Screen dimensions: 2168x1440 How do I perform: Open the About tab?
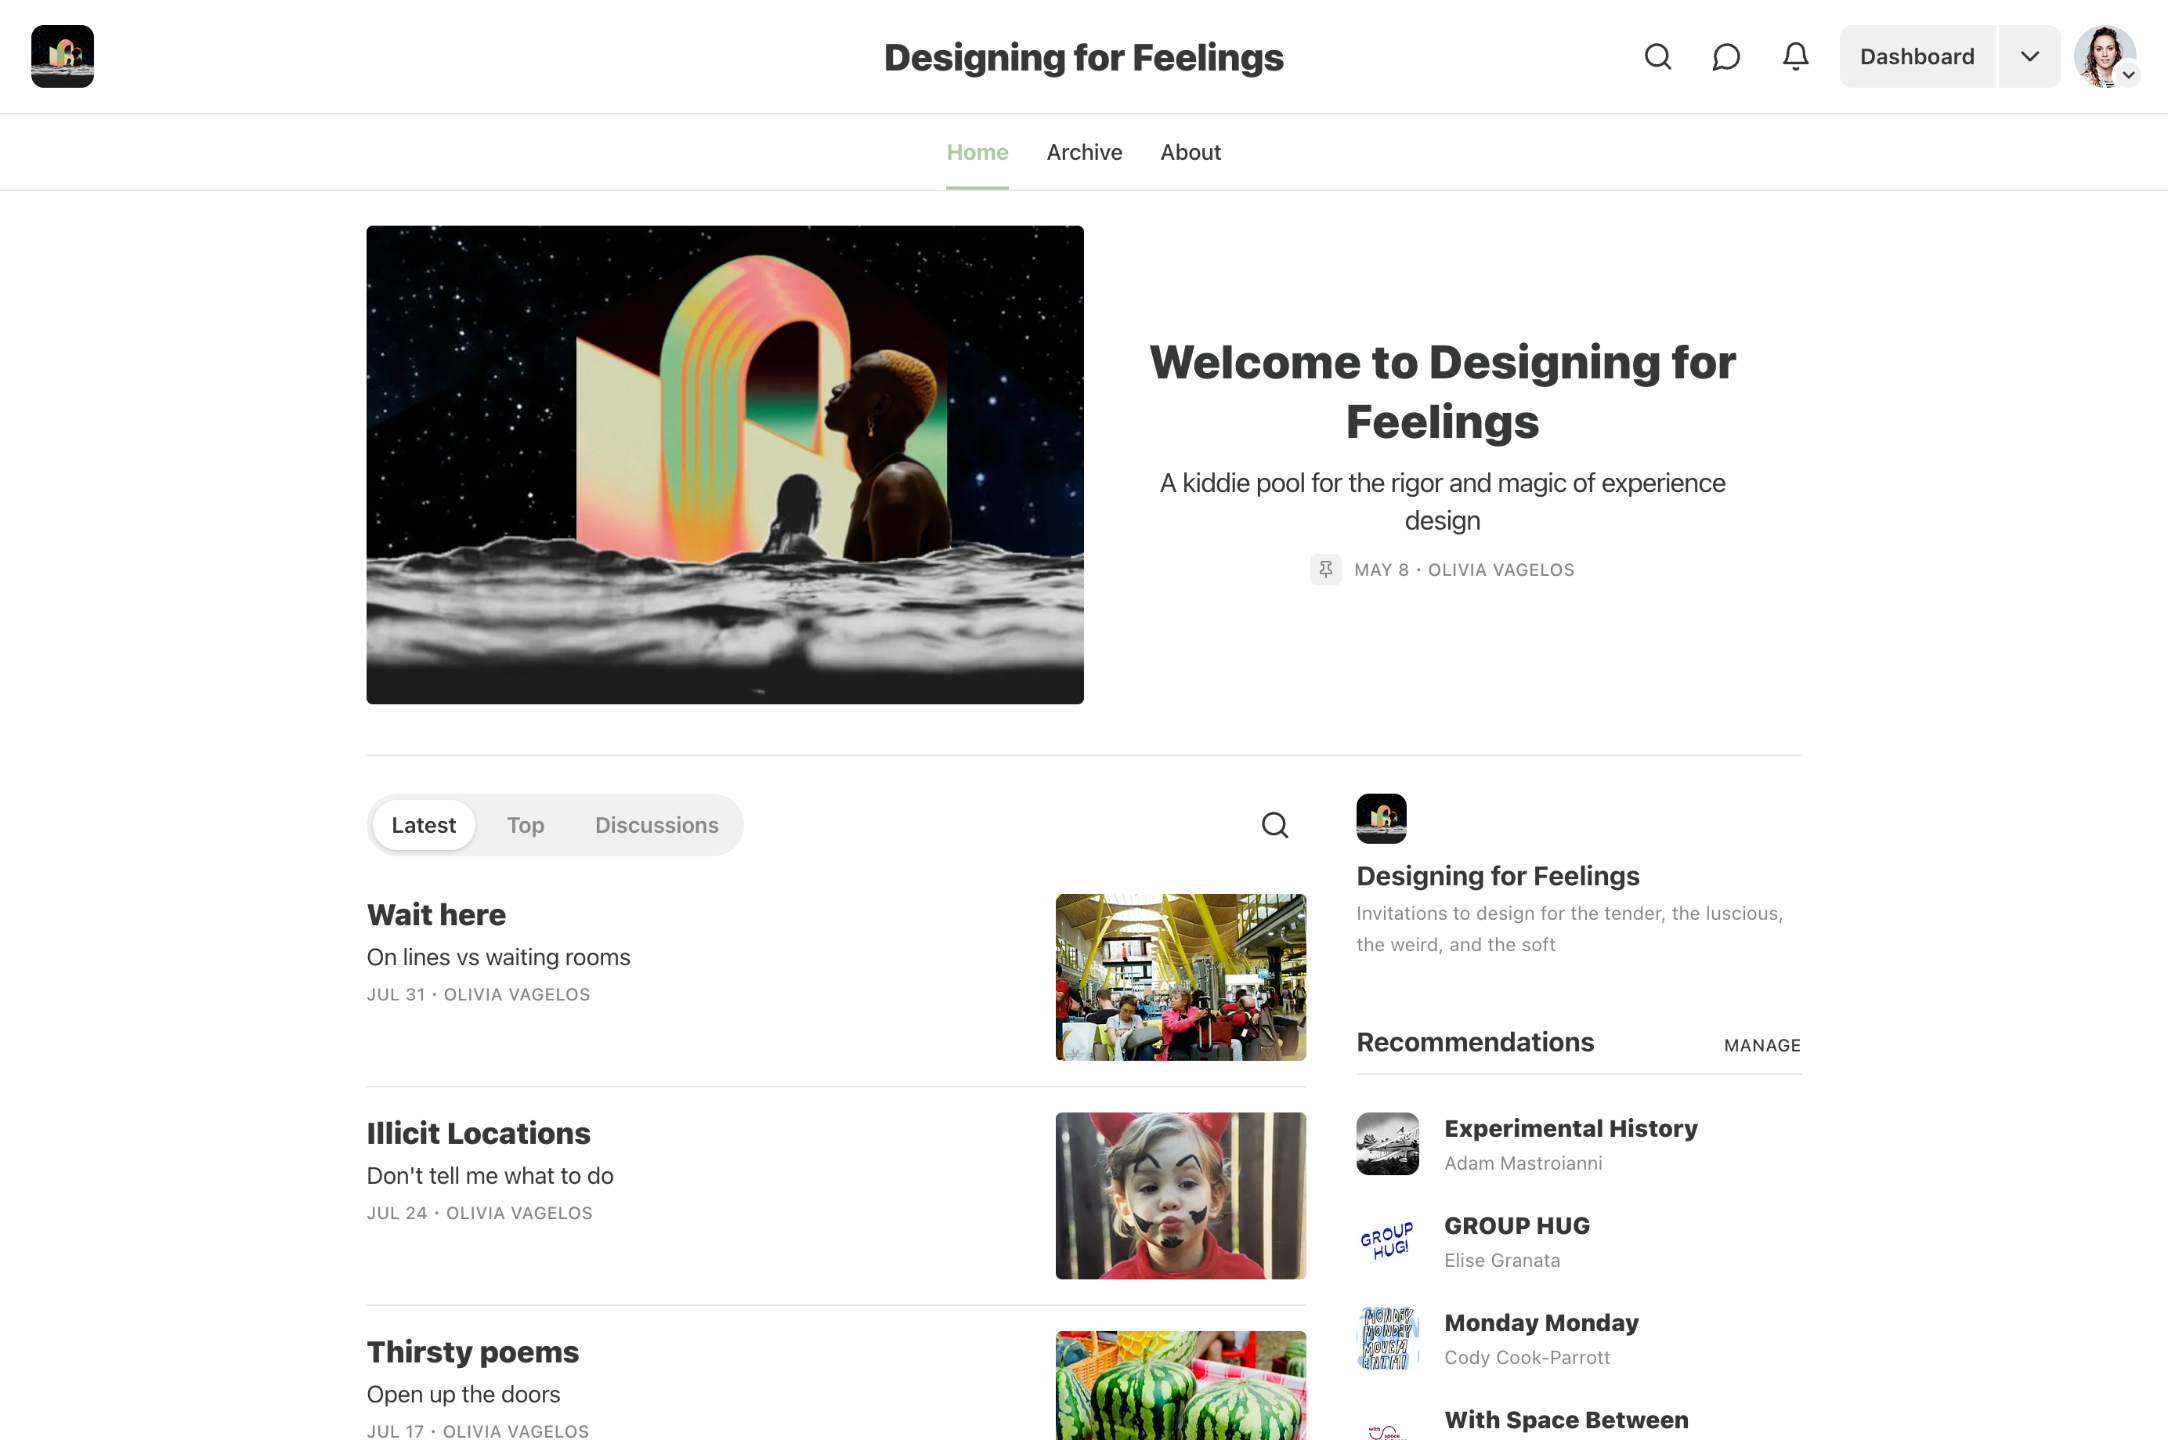1190,152
